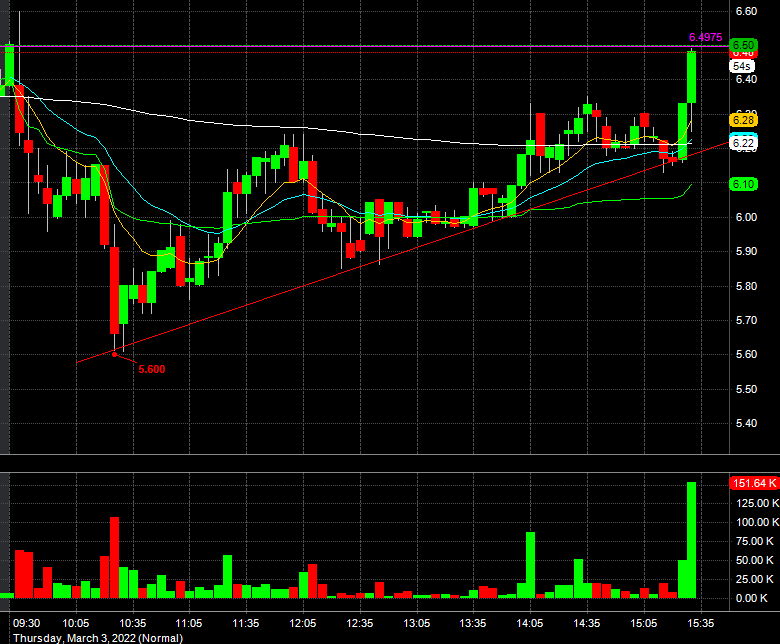Select the 100.00 K volume axis label
Image resolution: width=780 pixels, height=644 pixels.
point(757,522)
